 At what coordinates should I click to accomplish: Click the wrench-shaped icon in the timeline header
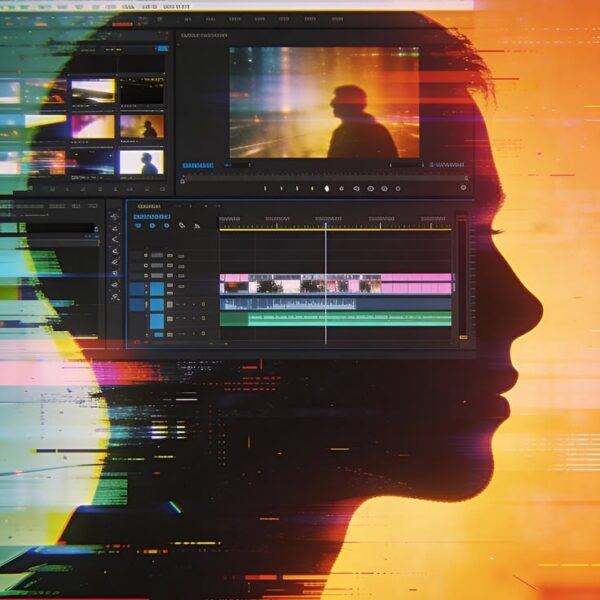[182, 226]
